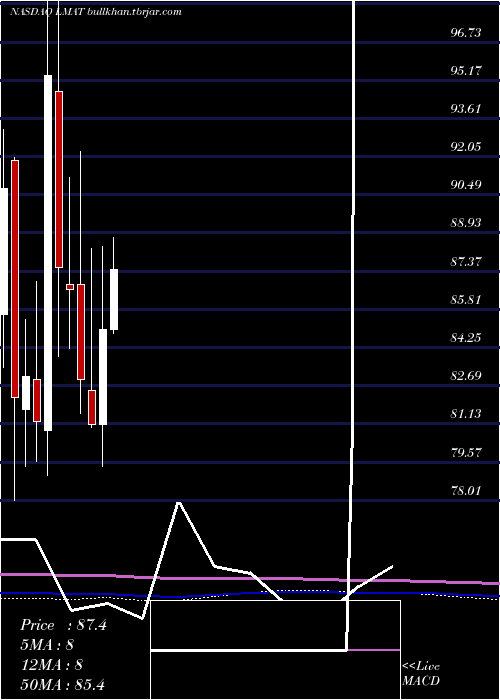Screen dimensions: 500x700
Task: Click the NASDAQ LMAT chart title text
Action: click(95, 12)
